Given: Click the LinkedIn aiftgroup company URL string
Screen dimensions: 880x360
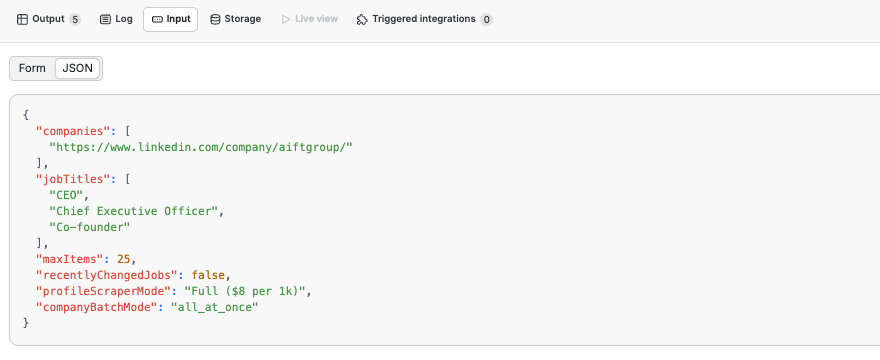Looking at the screenshot, I should pos(201,147).
